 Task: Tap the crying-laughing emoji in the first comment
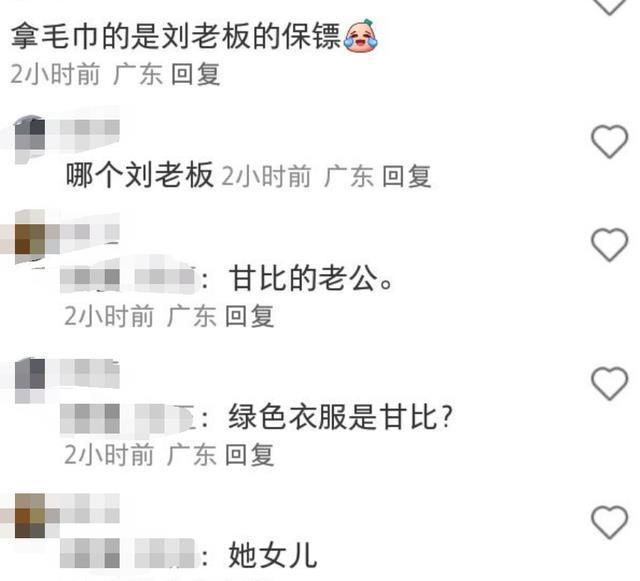click(361, 36)
